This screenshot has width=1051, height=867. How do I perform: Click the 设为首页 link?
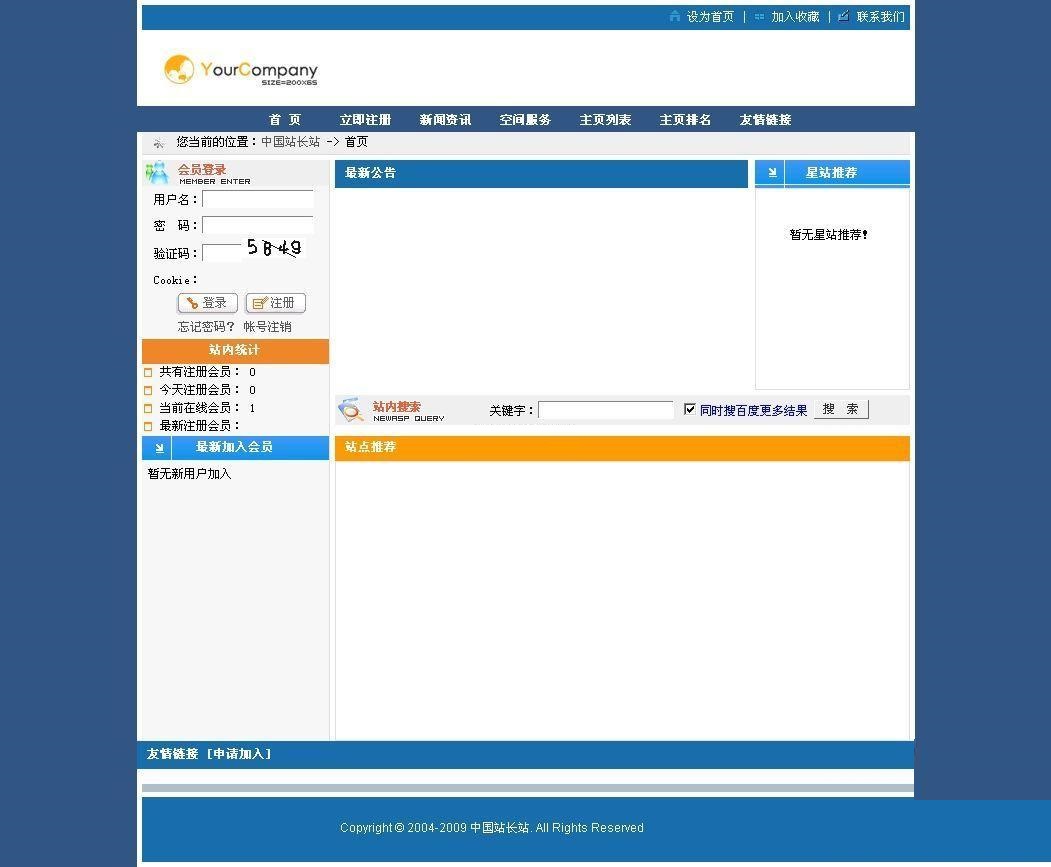pos(710,17)
